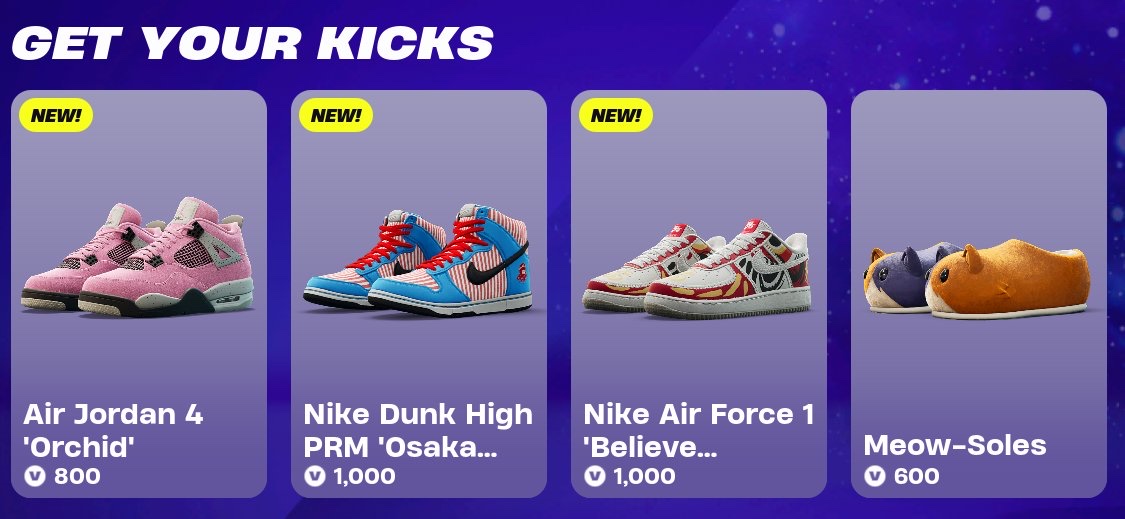1125x519 pixels.
Task: Select the red and white Air Force 1 sneakers
Action: tap(697, 268)
